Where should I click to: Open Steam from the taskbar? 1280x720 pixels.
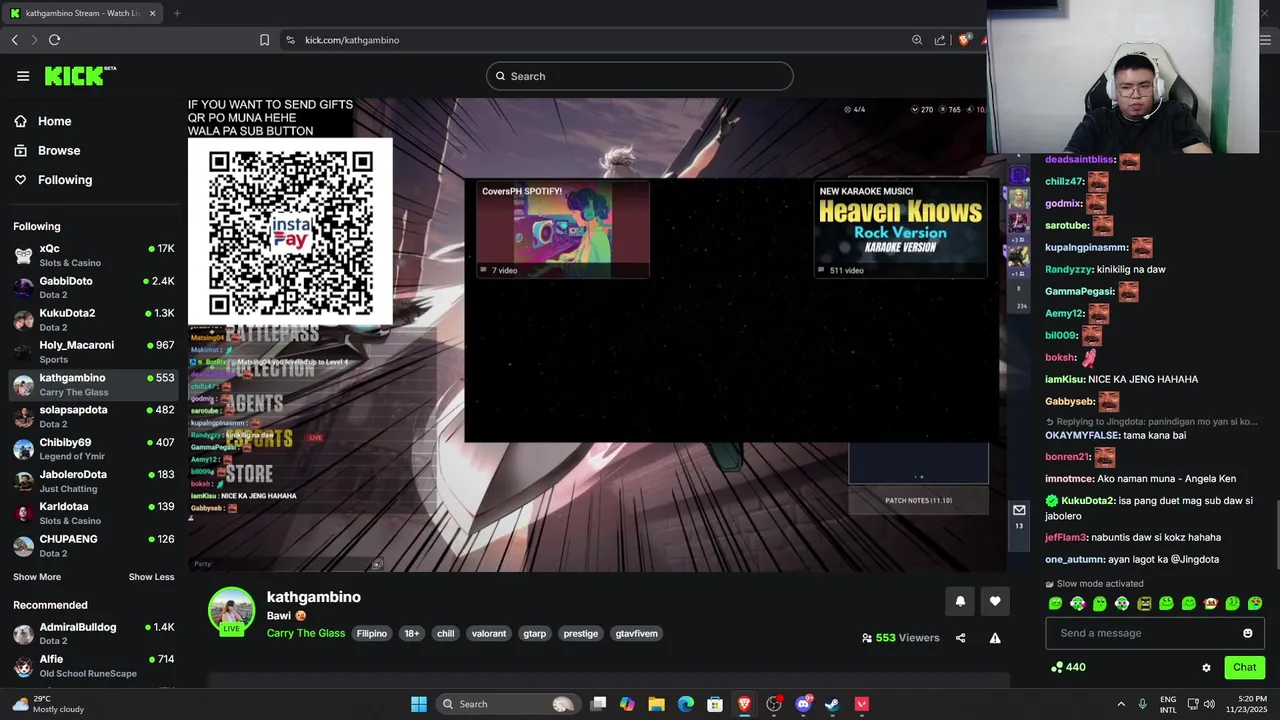point(832,704)
